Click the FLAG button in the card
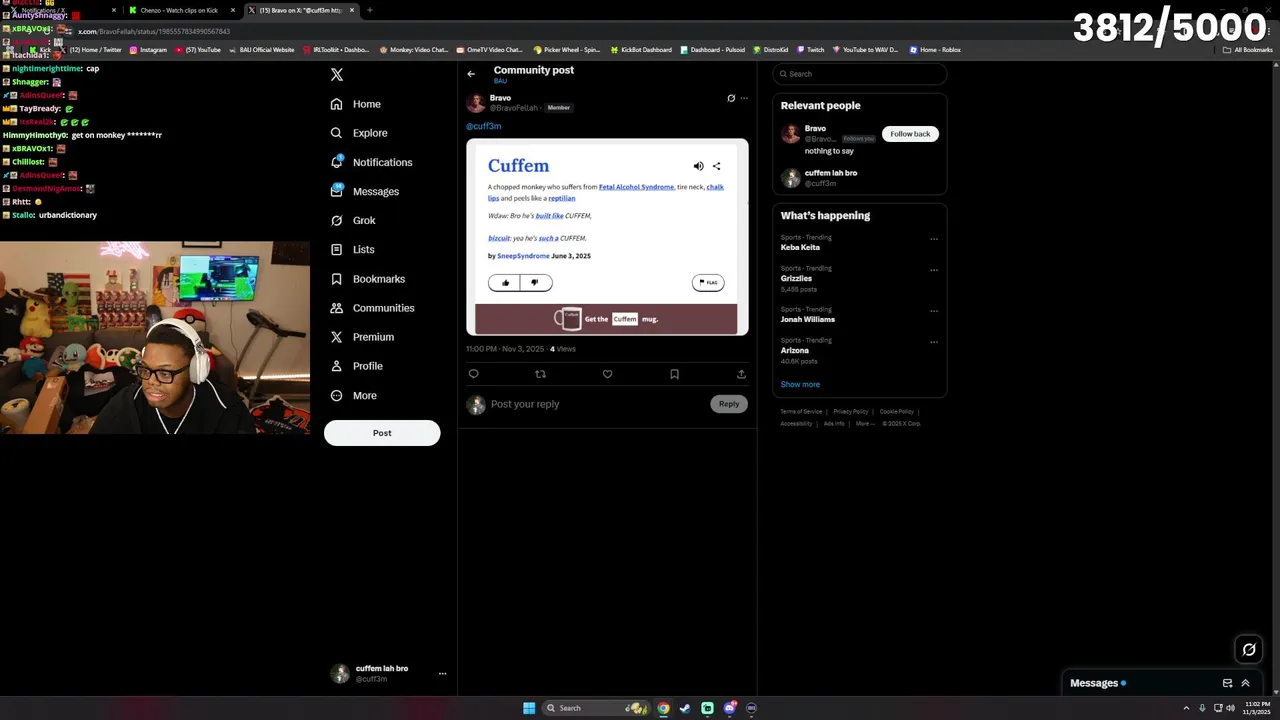The image size is (1280, 720). 708,283
